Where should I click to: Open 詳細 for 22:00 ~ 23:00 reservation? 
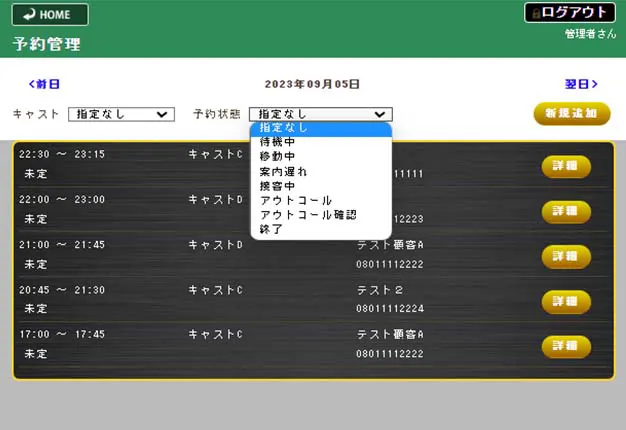click(566, 211)
